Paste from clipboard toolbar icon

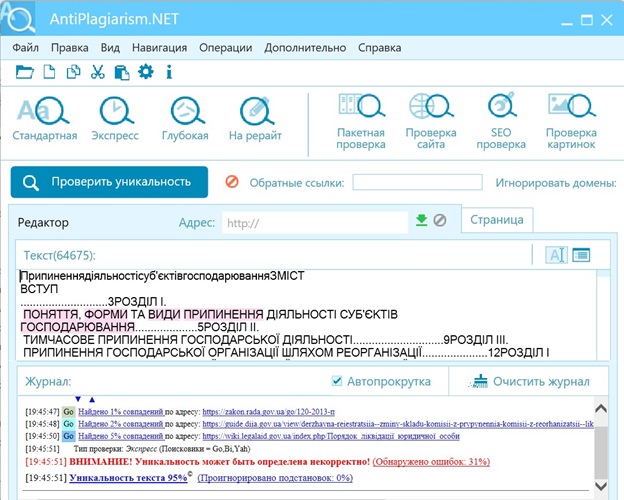(x=122, y=72)
